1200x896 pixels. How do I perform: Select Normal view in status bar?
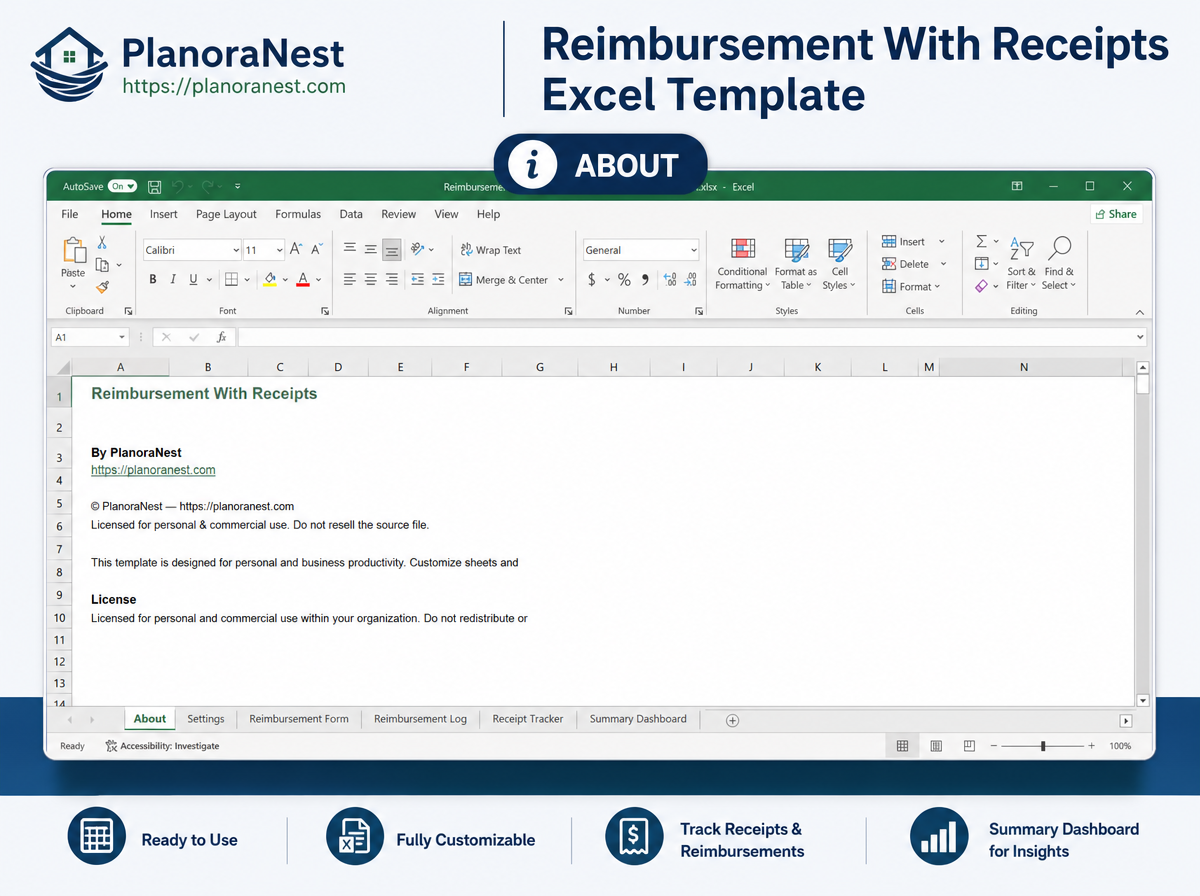pyautogui.click(x=902, y=746)
